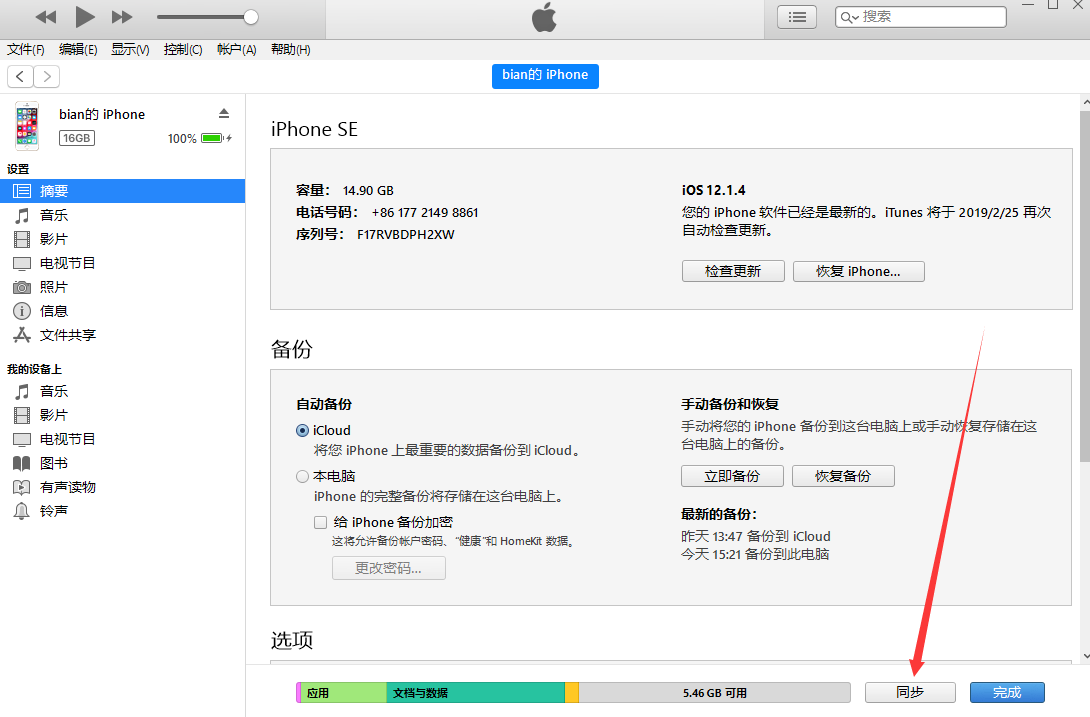
Task: Click the 检查更新 button
Action: click(x=733, y=271)
